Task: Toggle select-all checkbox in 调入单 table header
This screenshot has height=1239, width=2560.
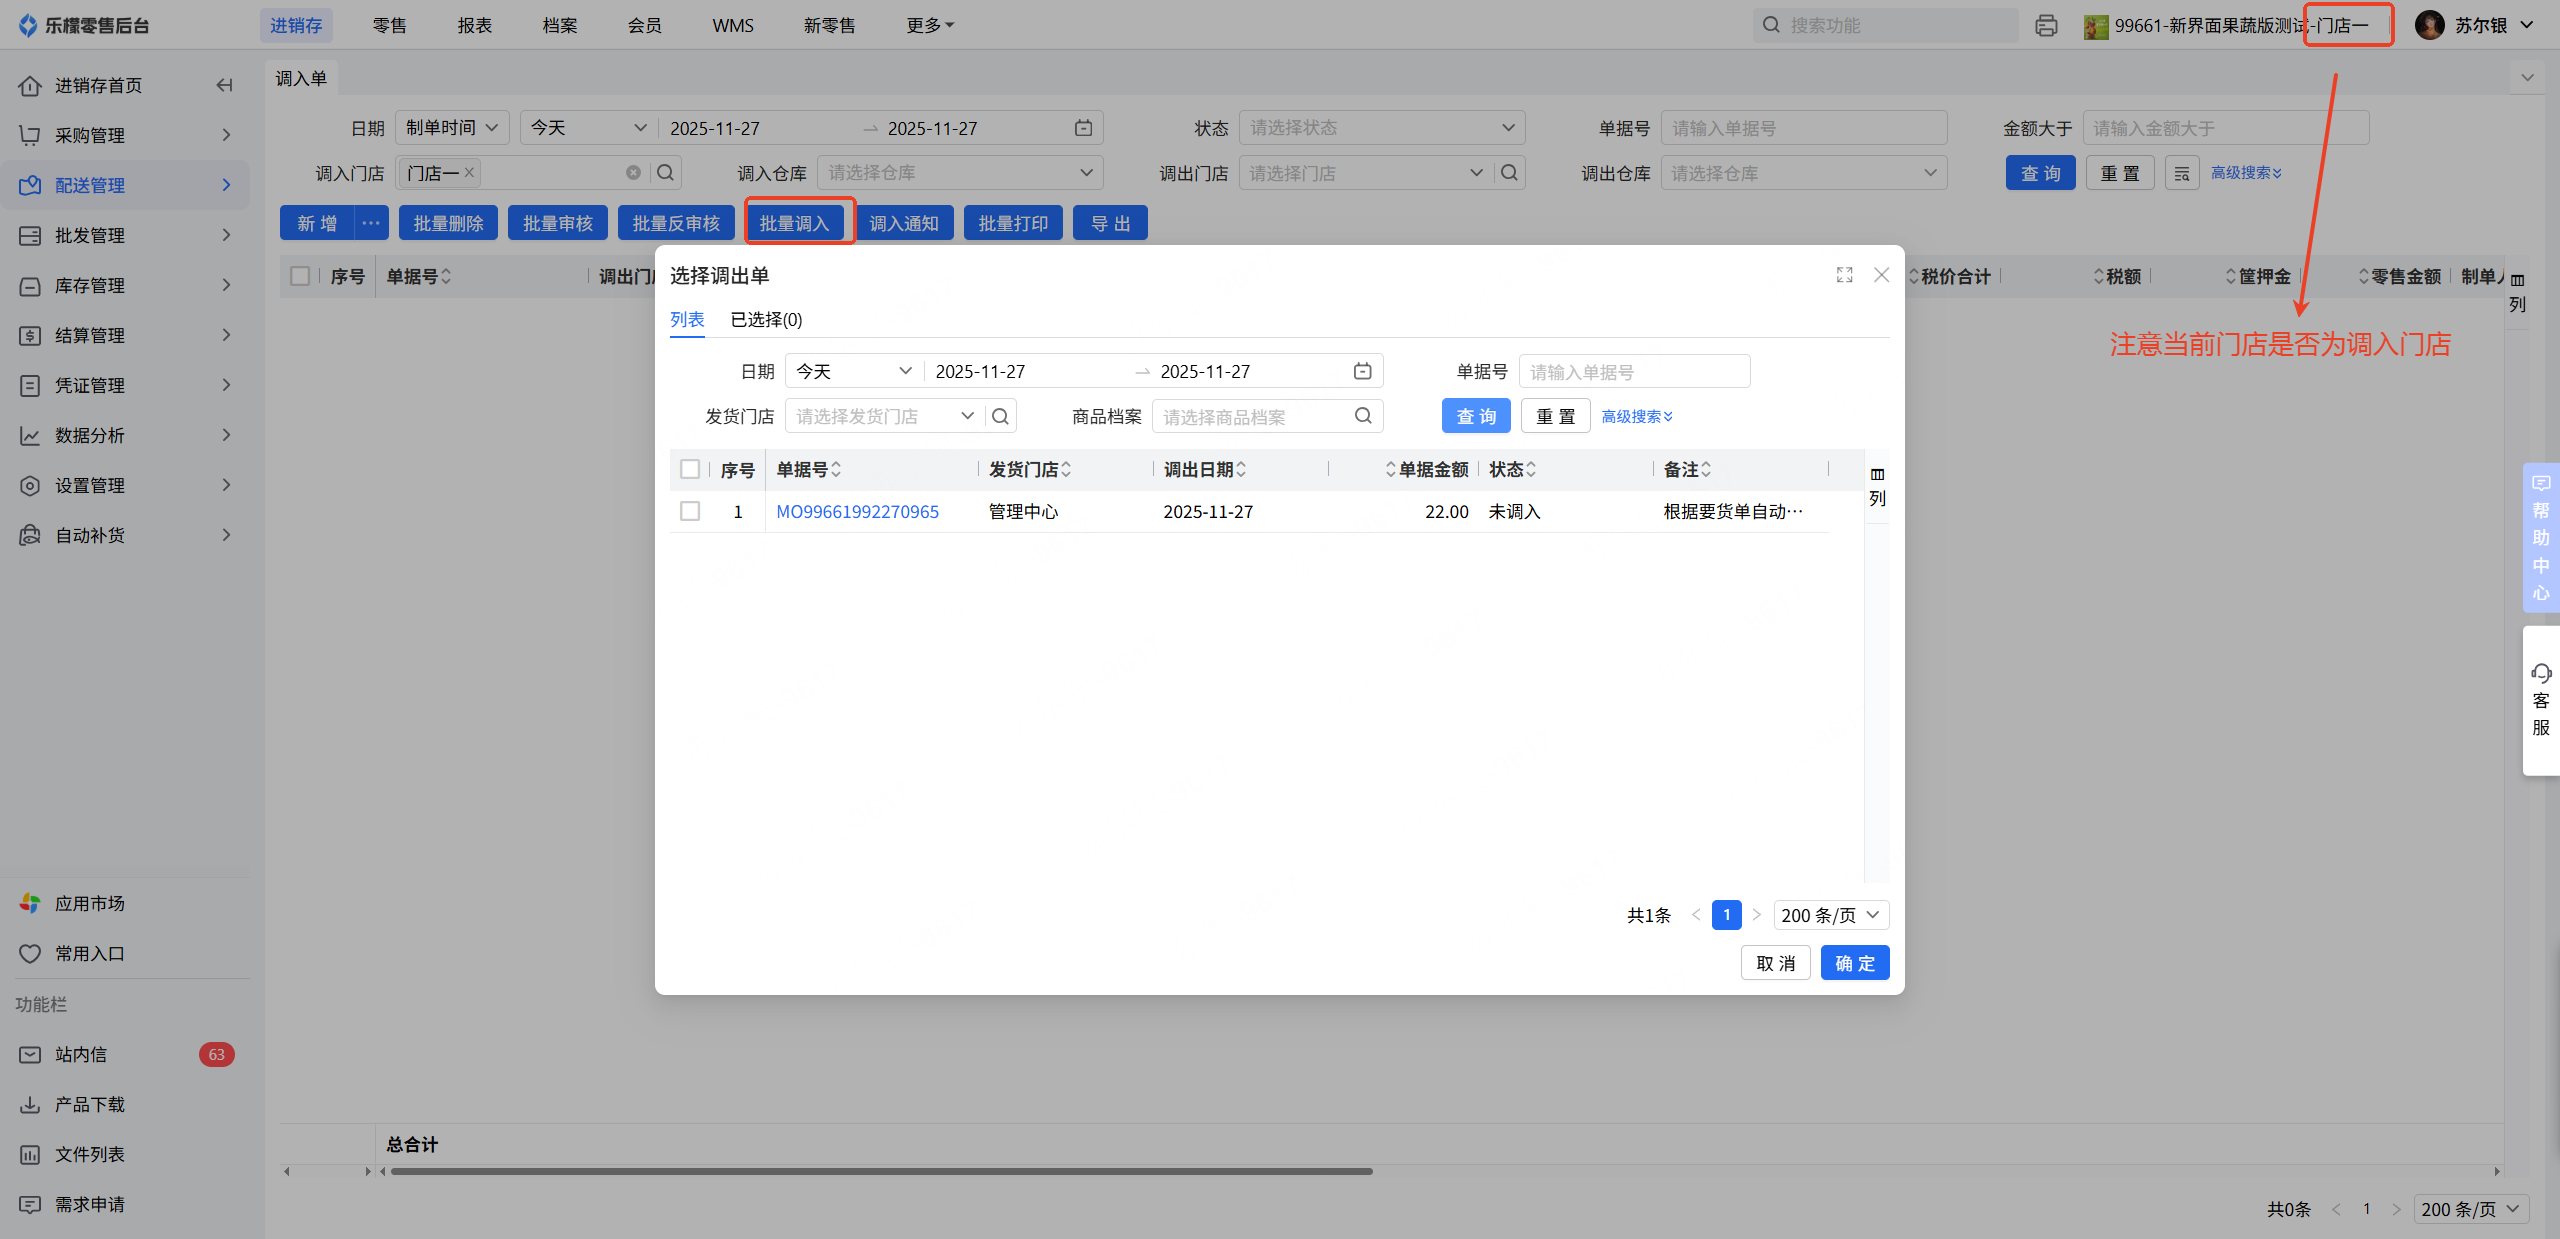Action: coord(300,276)
